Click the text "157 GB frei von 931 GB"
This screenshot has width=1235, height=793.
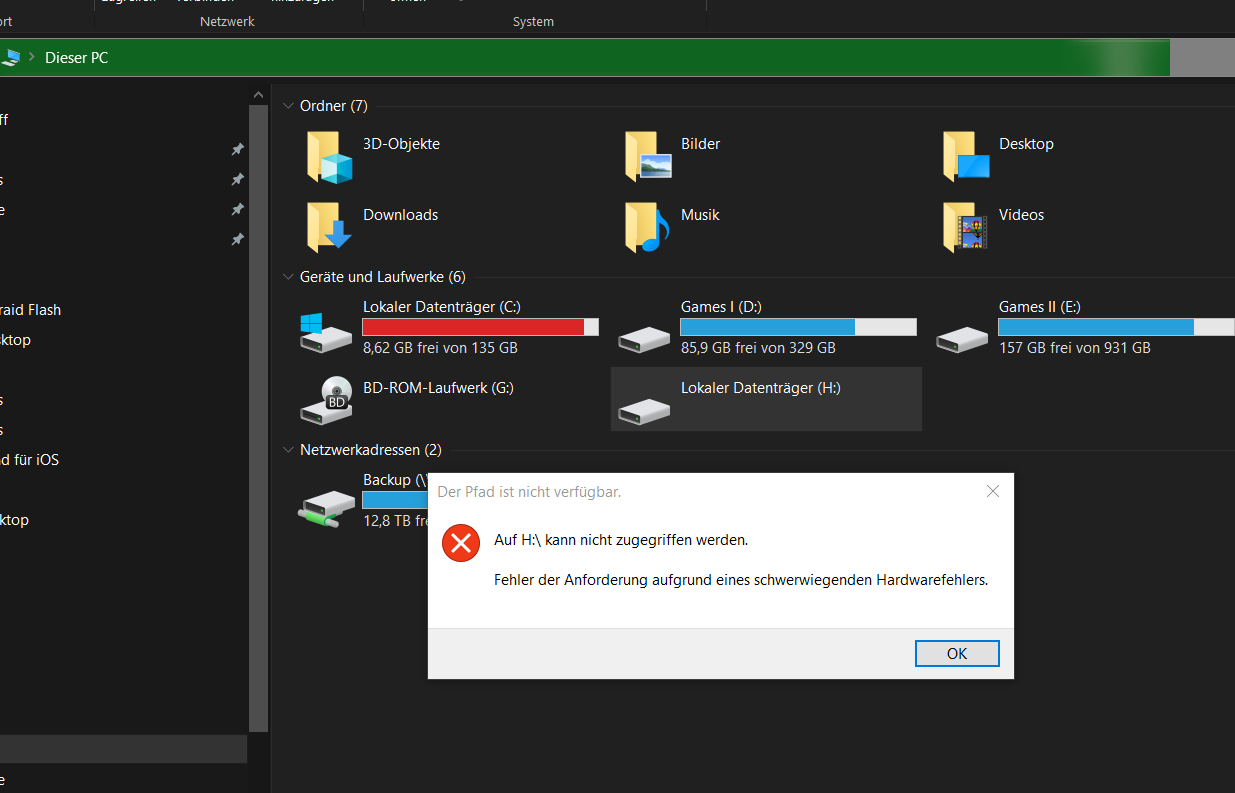click(1075, 348)
